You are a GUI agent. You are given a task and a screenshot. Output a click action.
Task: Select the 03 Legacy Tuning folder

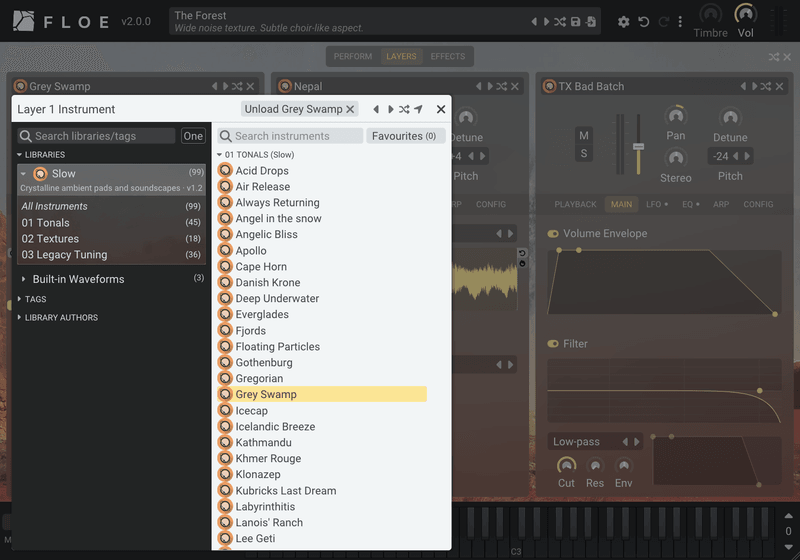tap(111, 254)
